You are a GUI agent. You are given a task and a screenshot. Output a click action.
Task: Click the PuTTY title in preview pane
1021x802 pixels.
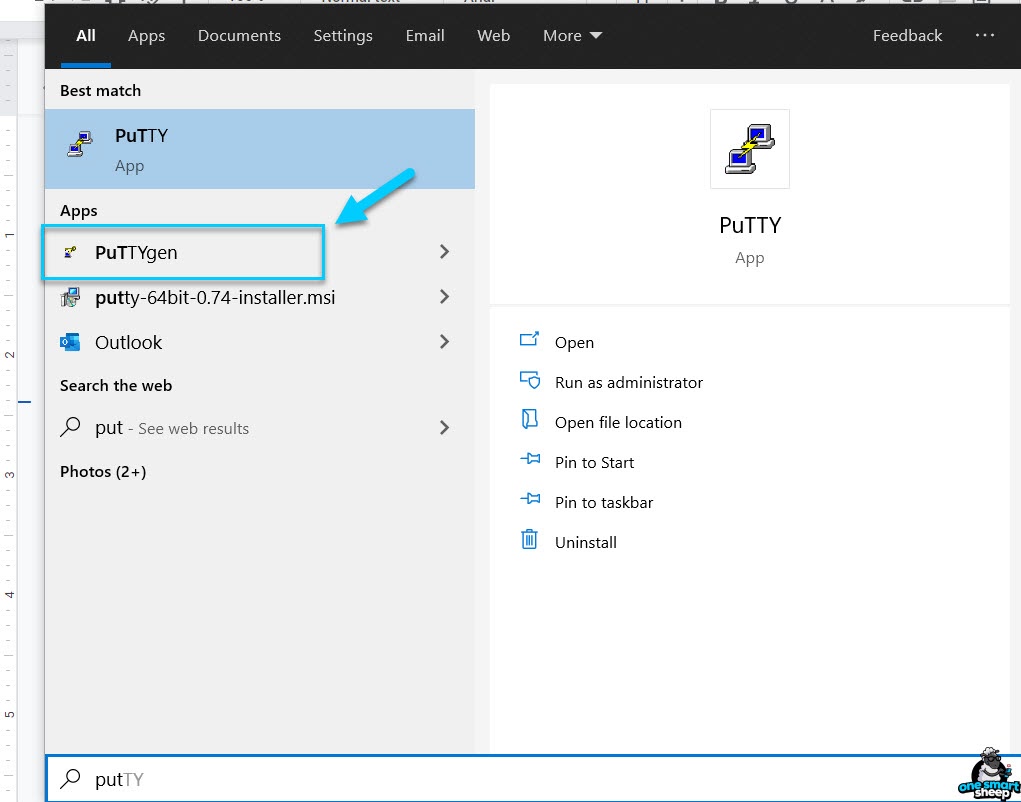pyautogui.click(x=749, y=225)
